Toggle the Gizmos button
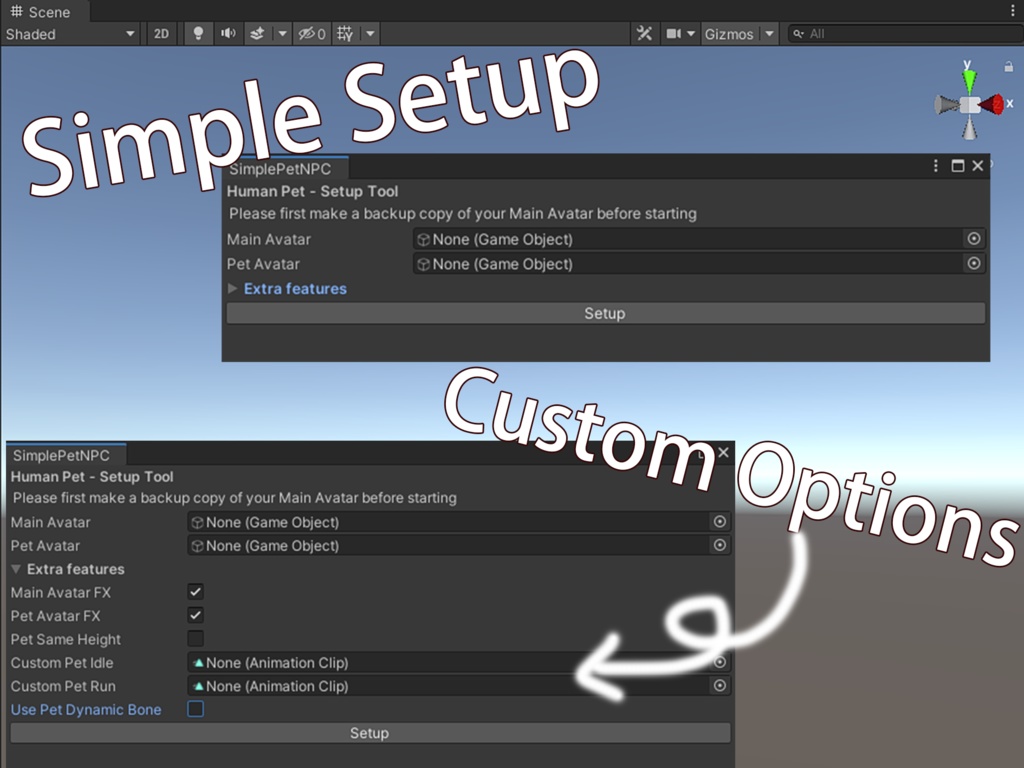The width and height of the screenshot is (1024, 768). pyautogui.click(x=729, y=34)
